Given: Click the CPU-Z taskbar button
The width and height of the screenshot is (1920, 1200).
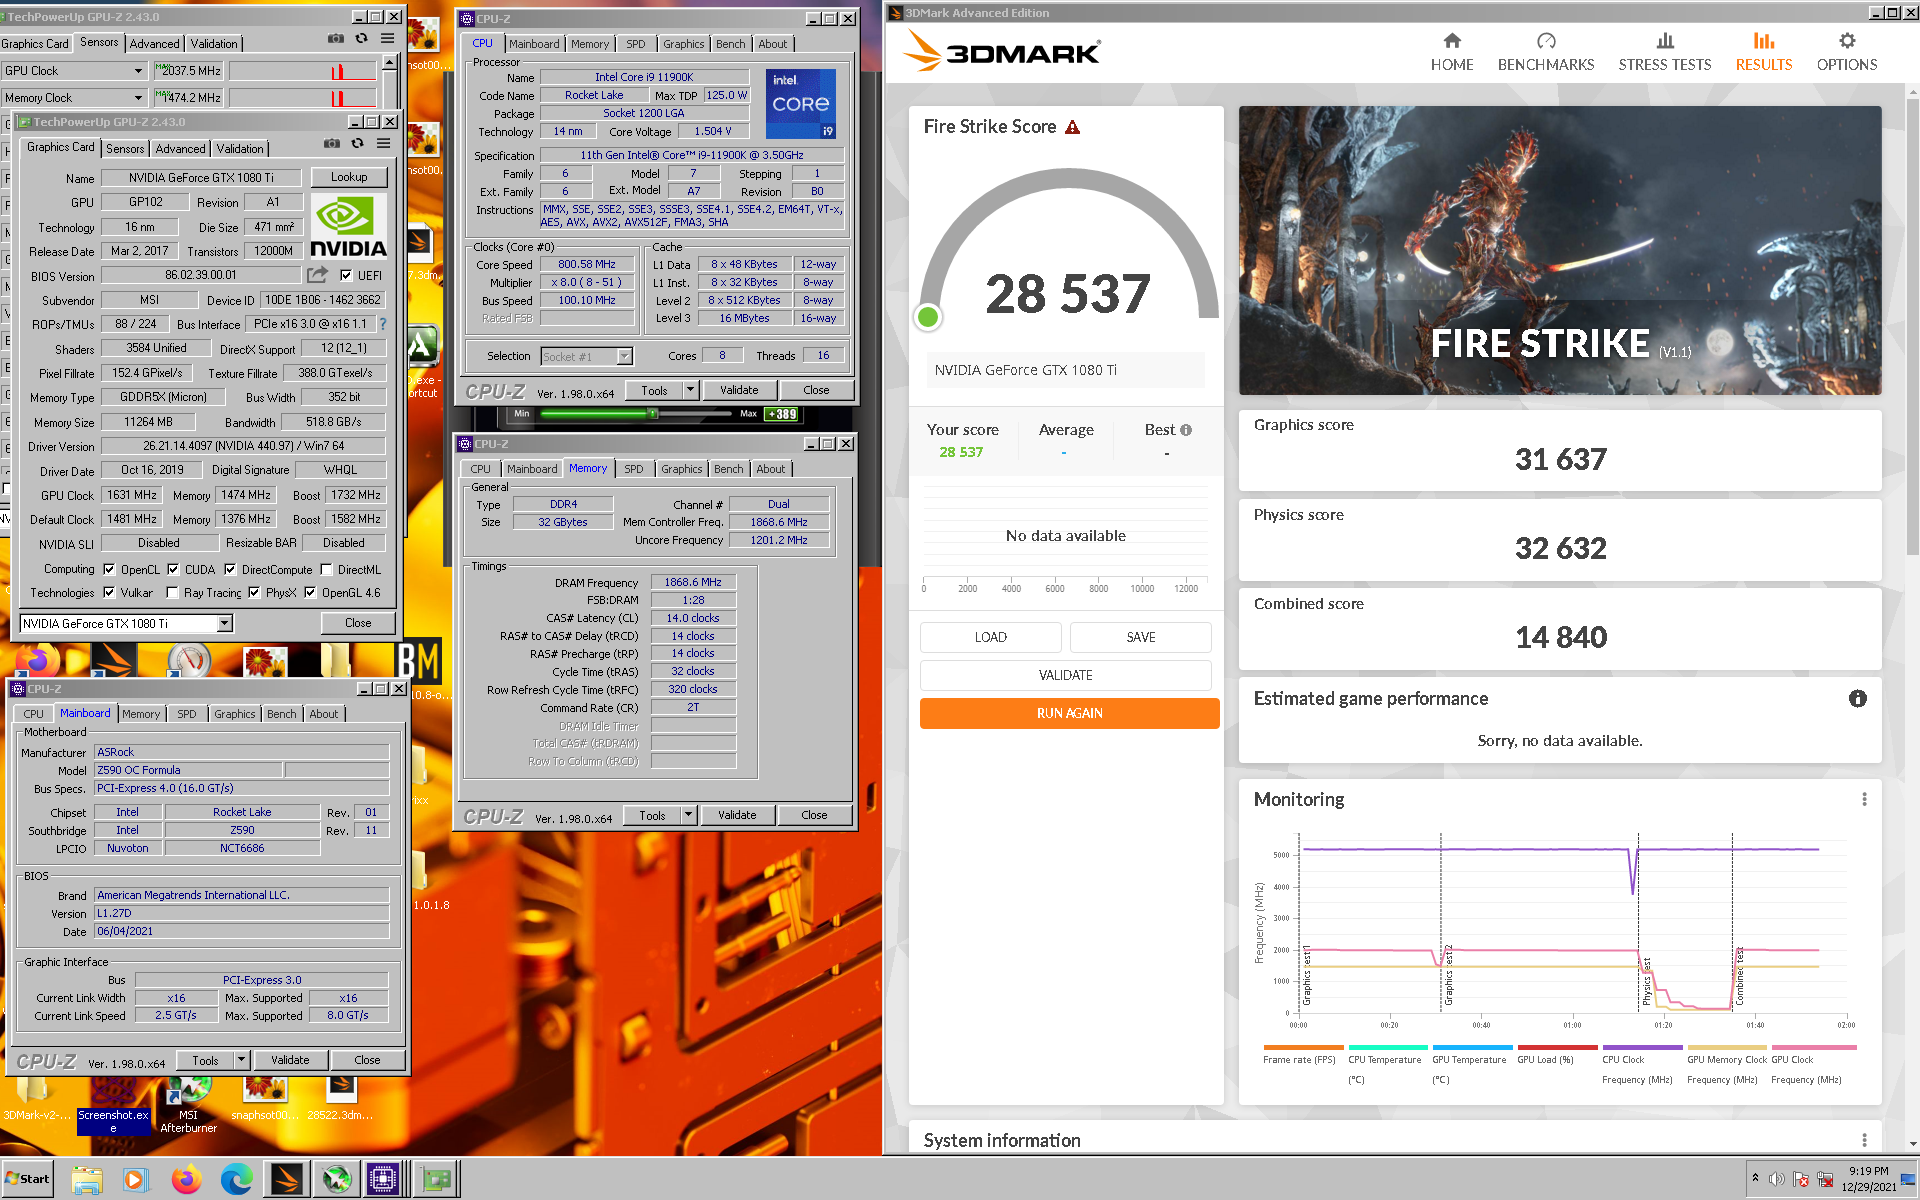Looking at the screenshot, I should [384, 1179].
